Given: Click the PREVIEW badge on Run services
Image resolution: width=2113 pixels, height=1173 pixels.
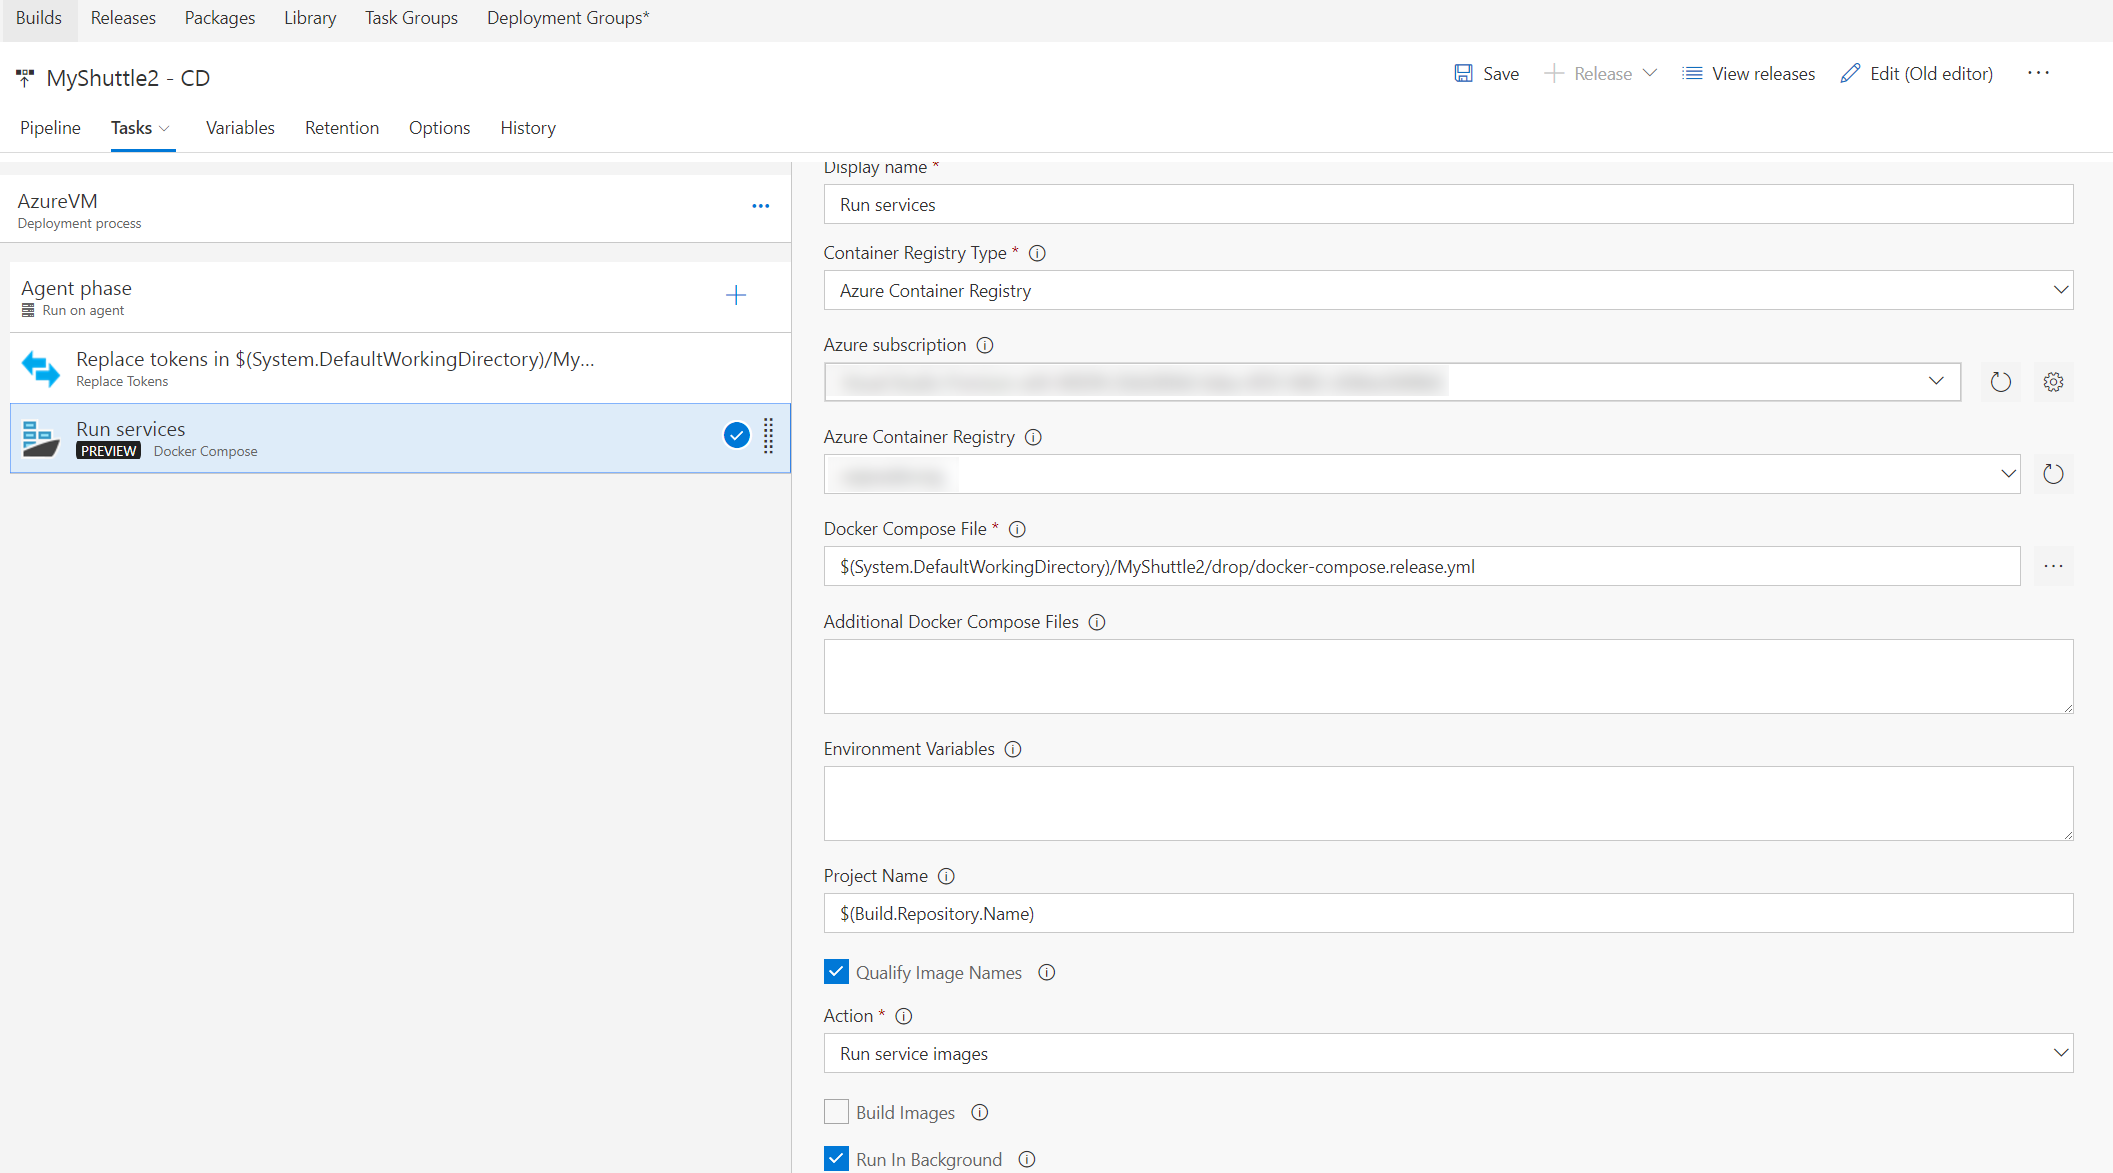Looking at the screenshot, I should [x=108, y=451].
